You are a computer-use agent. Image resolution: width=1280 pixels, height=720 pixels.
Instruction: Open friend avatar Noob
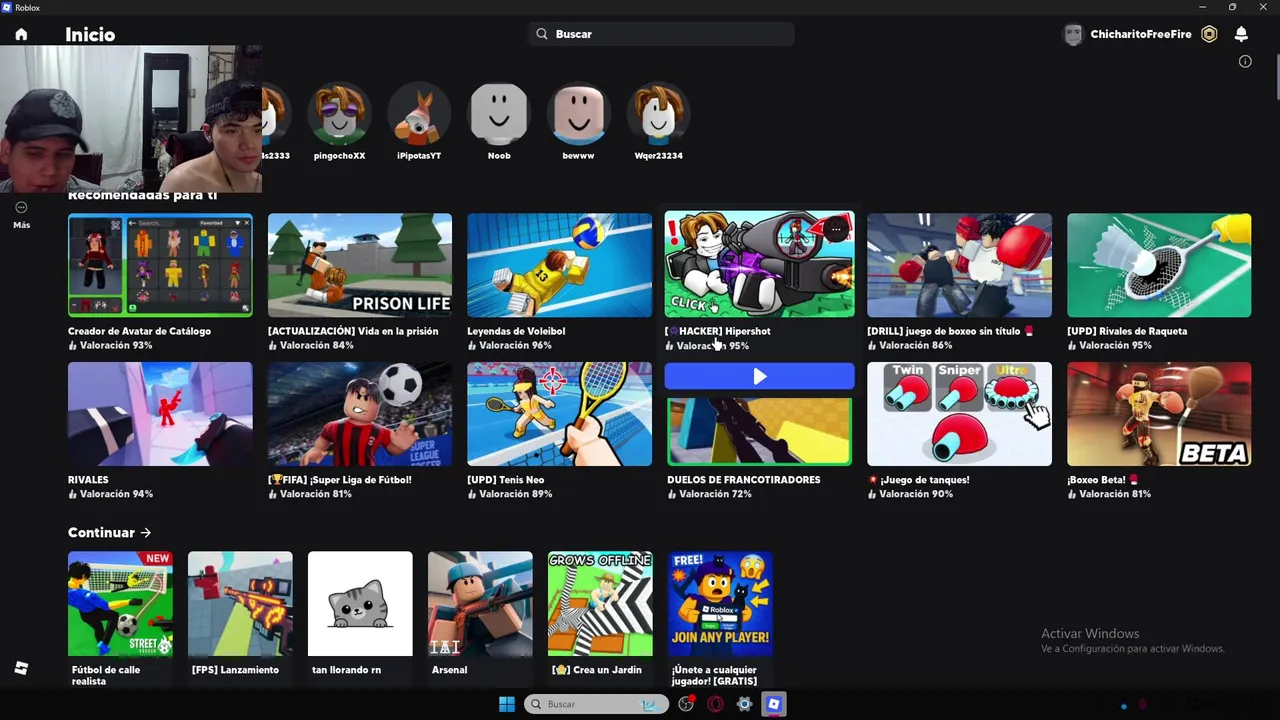click(x=499, y=114)
